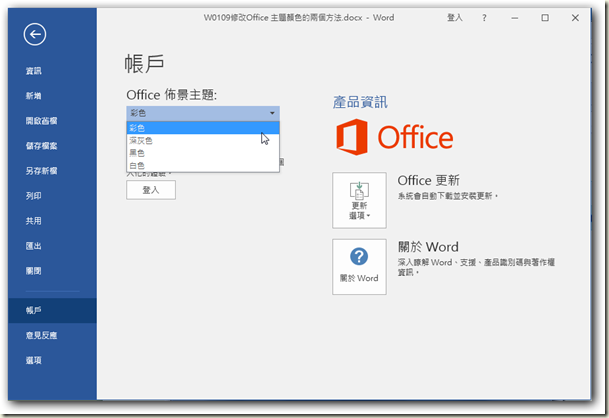Click the 關於 Word heading text
The width and height of the screenshot is (609, 418).
(428, 247)
